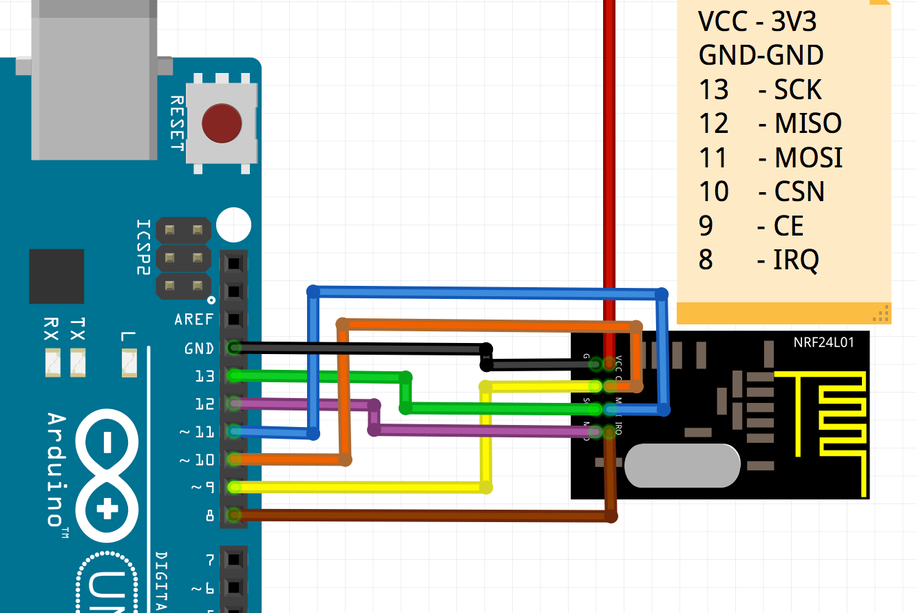Click the AREF pin on the Arduino
Screen dimensions: 917x613
tap(235, 319)
